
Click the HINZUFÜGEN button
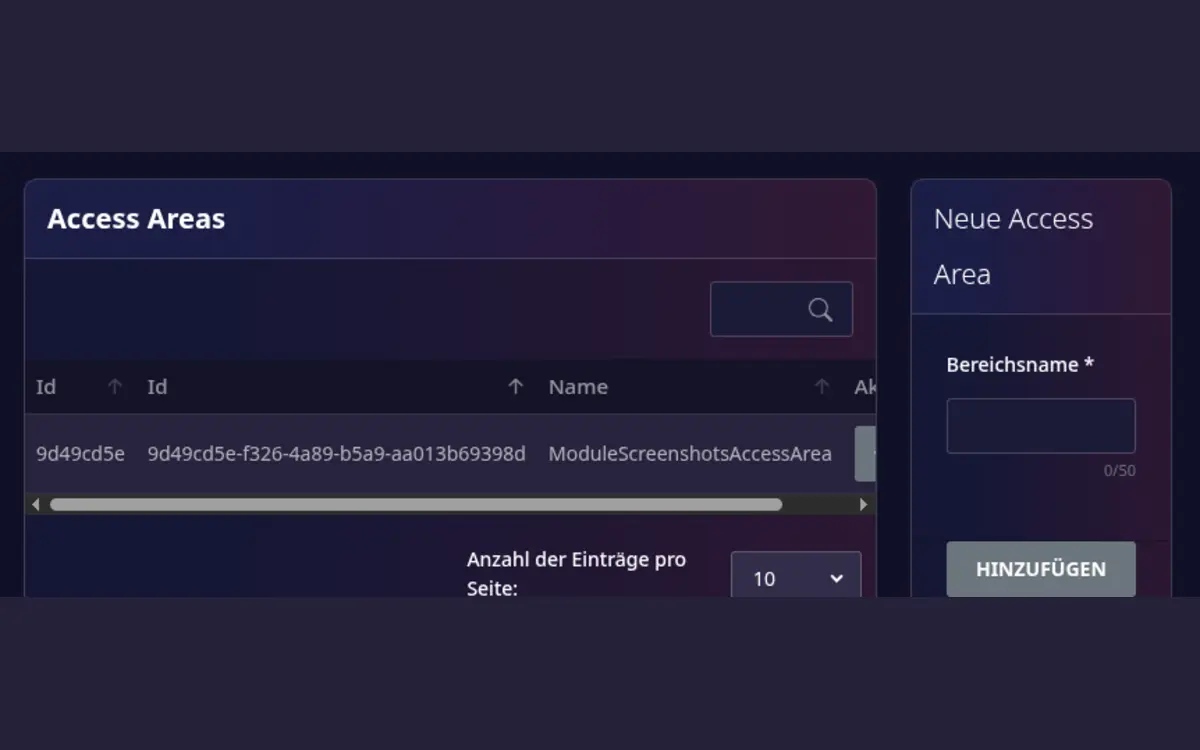pyautogui.click(x=1041, y=569)
